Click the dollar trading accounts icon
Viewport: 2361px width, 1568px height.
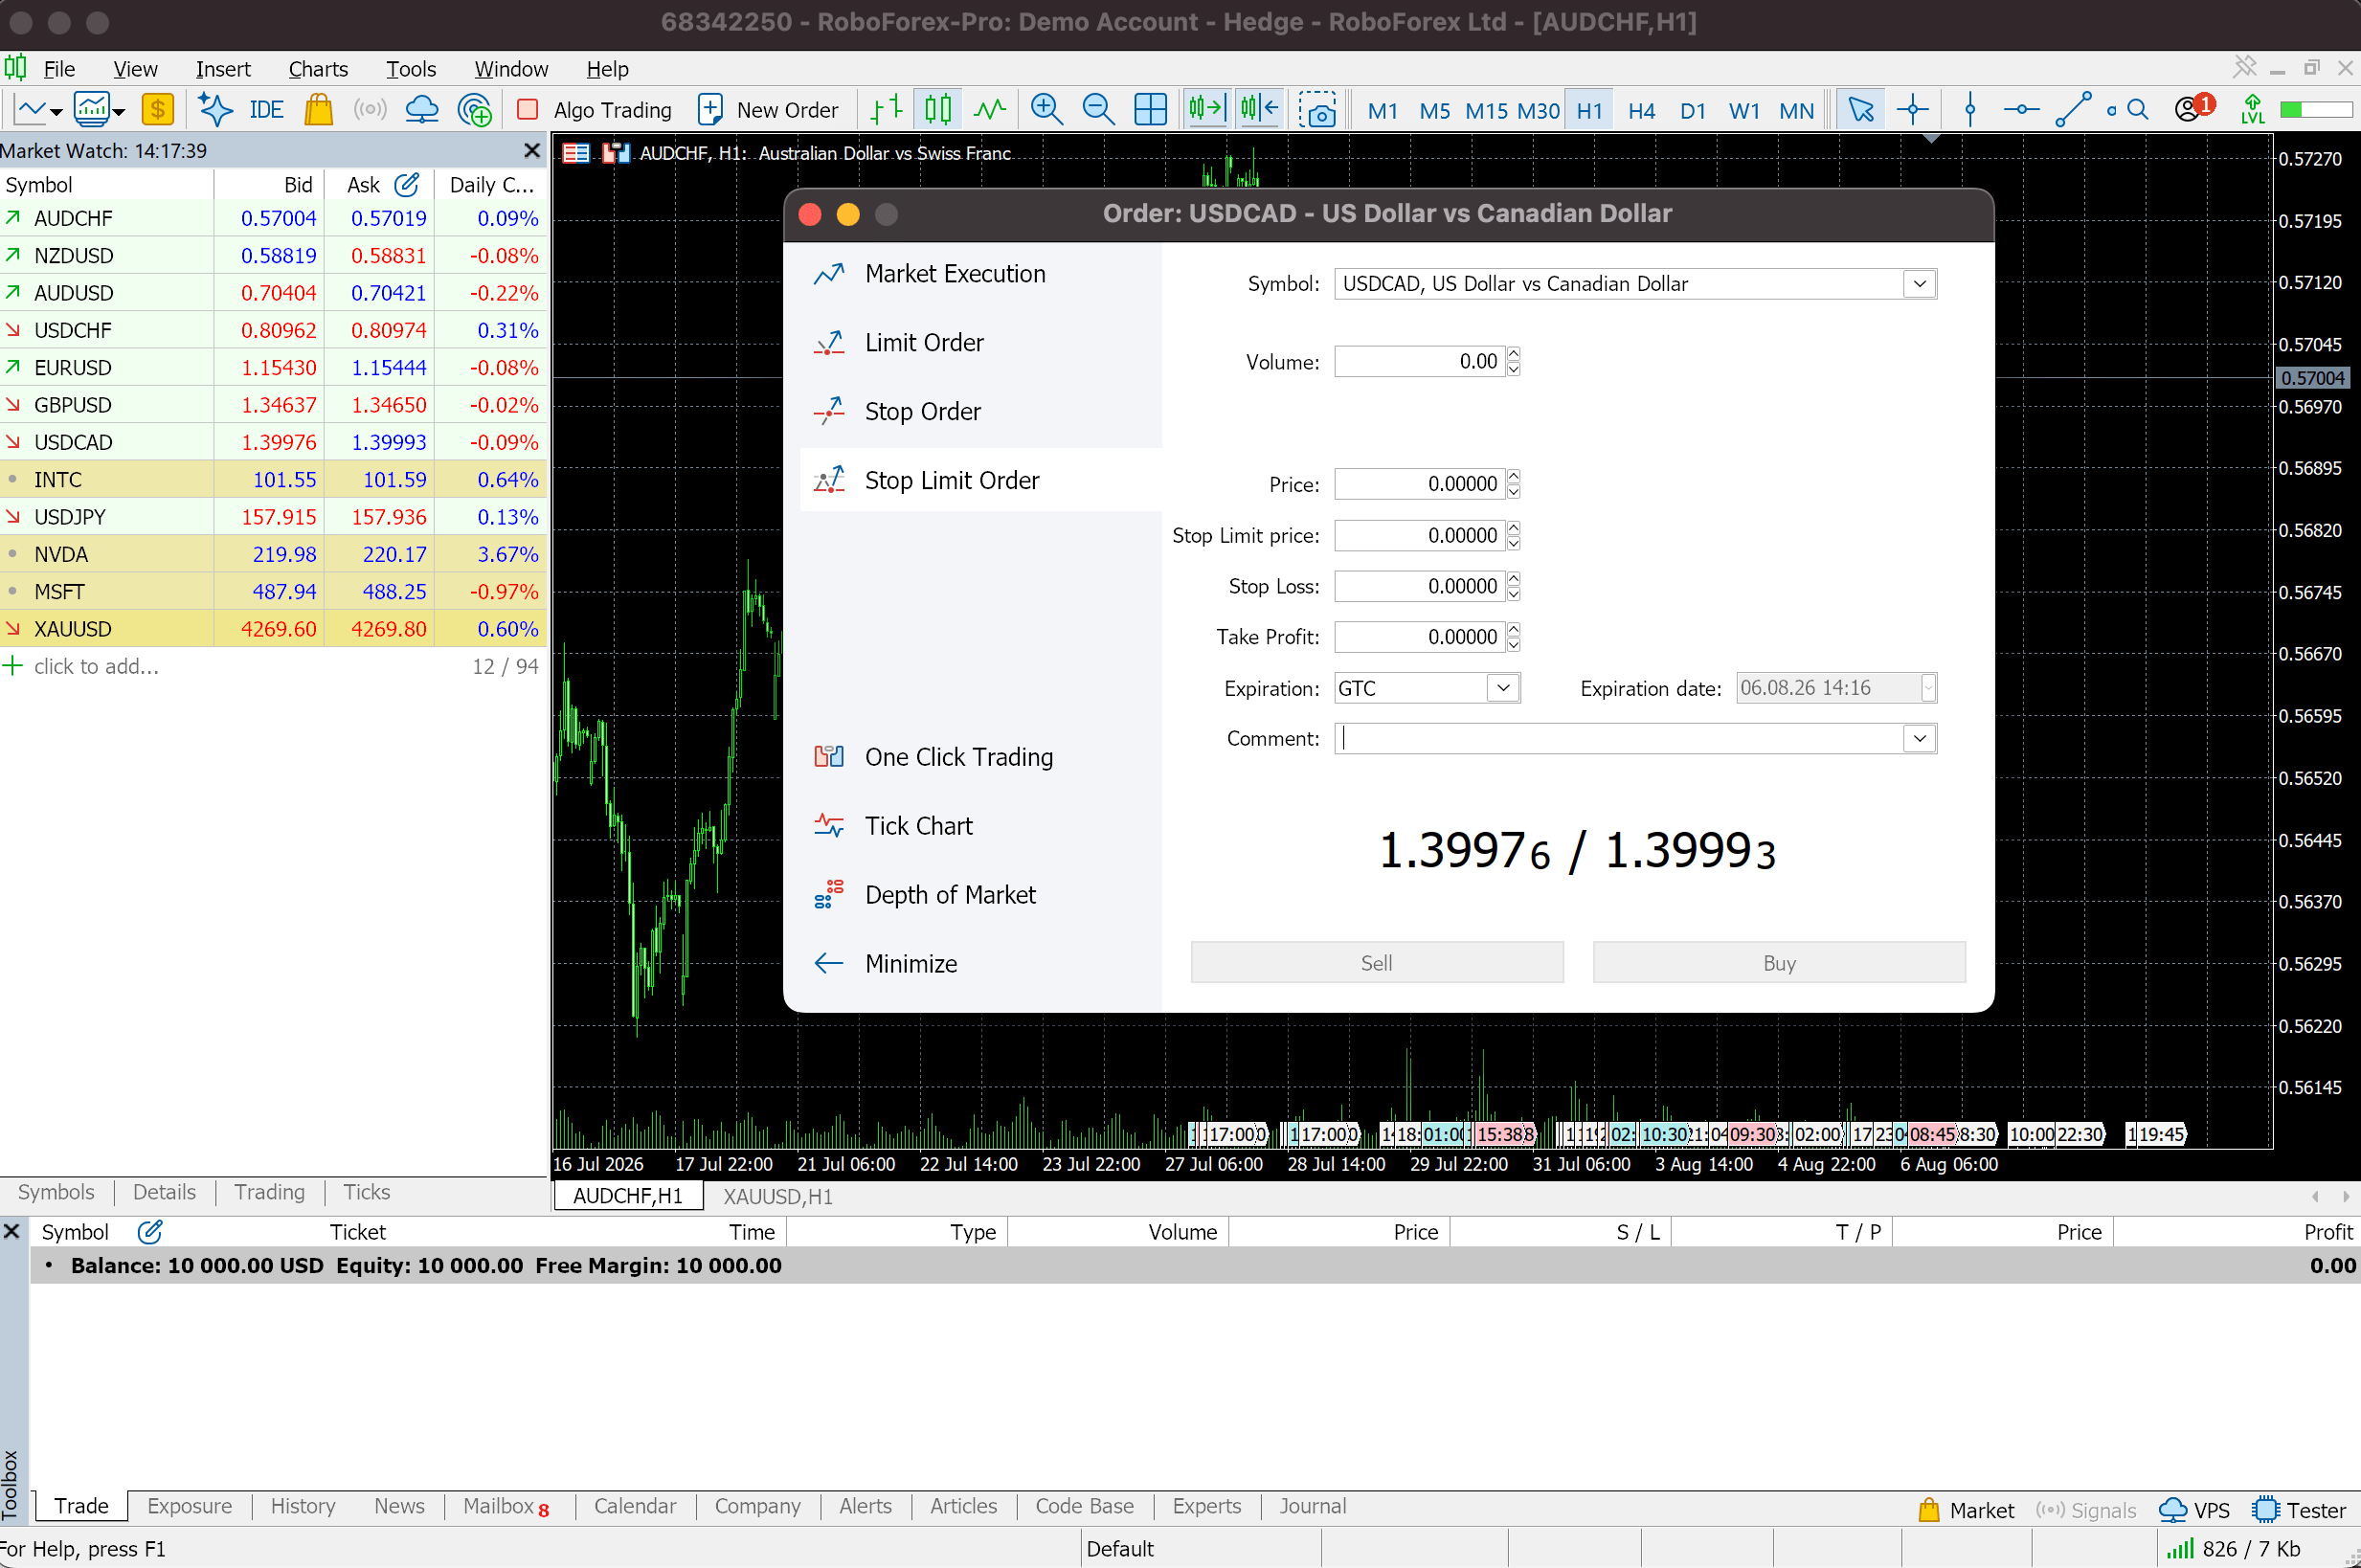coord(157,109)
